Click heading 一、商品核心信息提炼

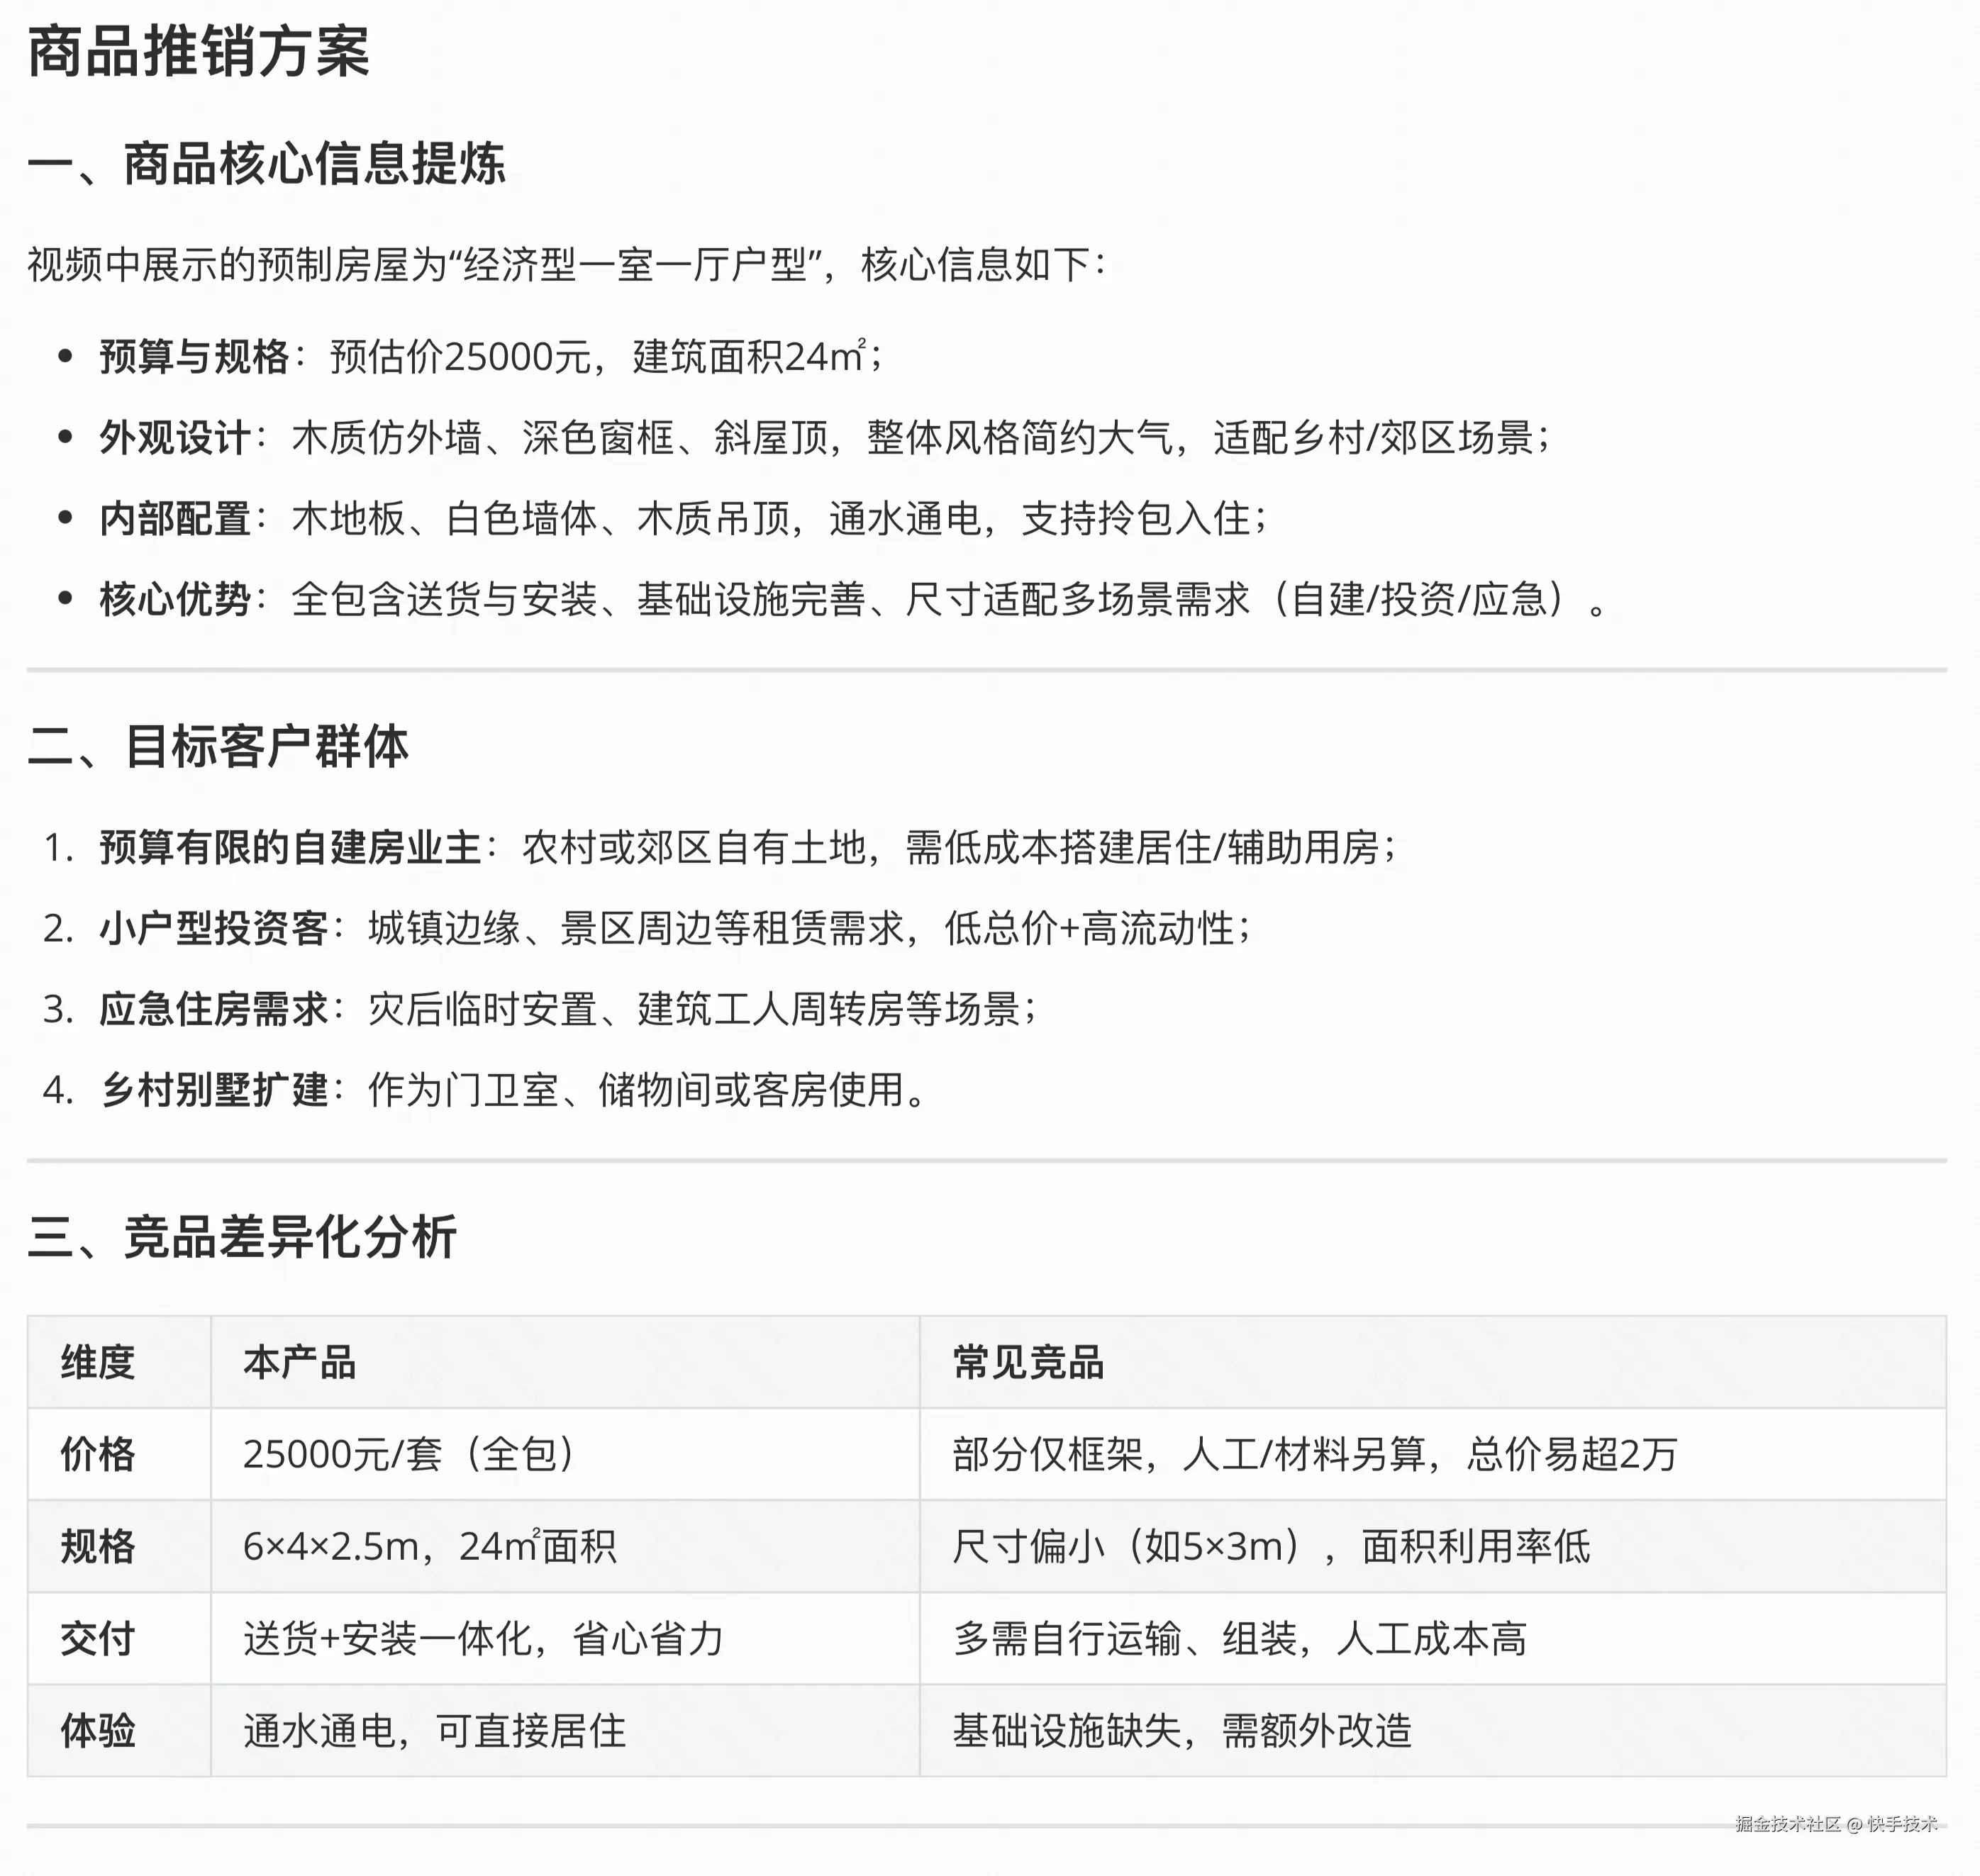pos(266,164)
